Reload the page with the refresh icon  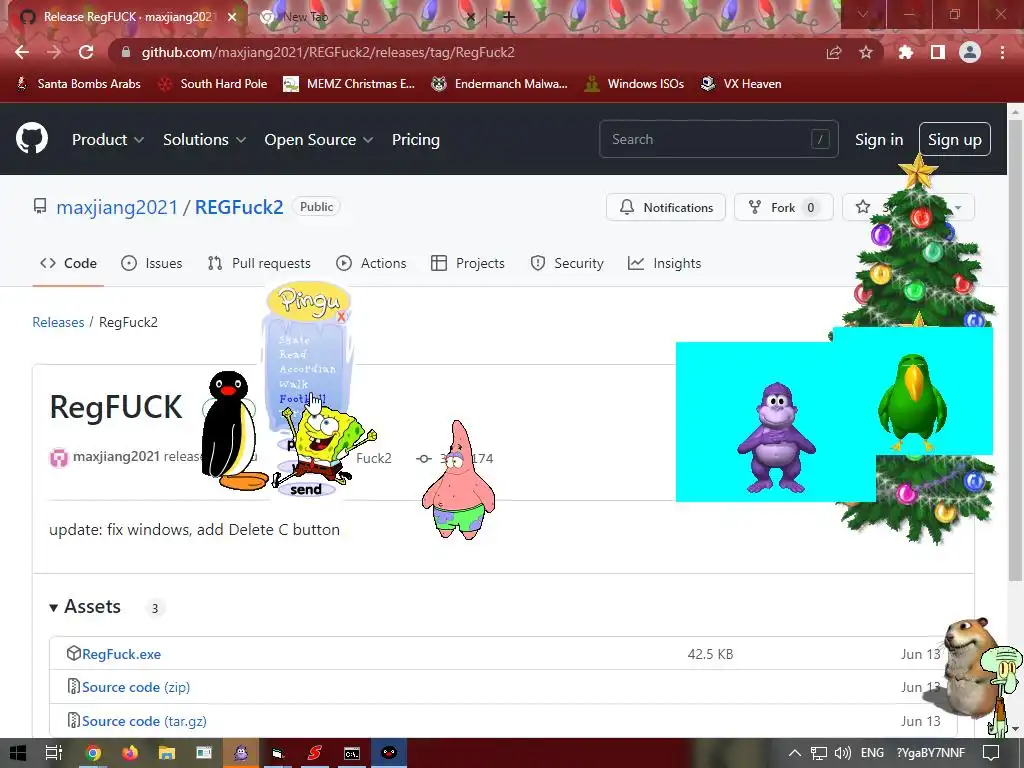[x=86, y=52]
